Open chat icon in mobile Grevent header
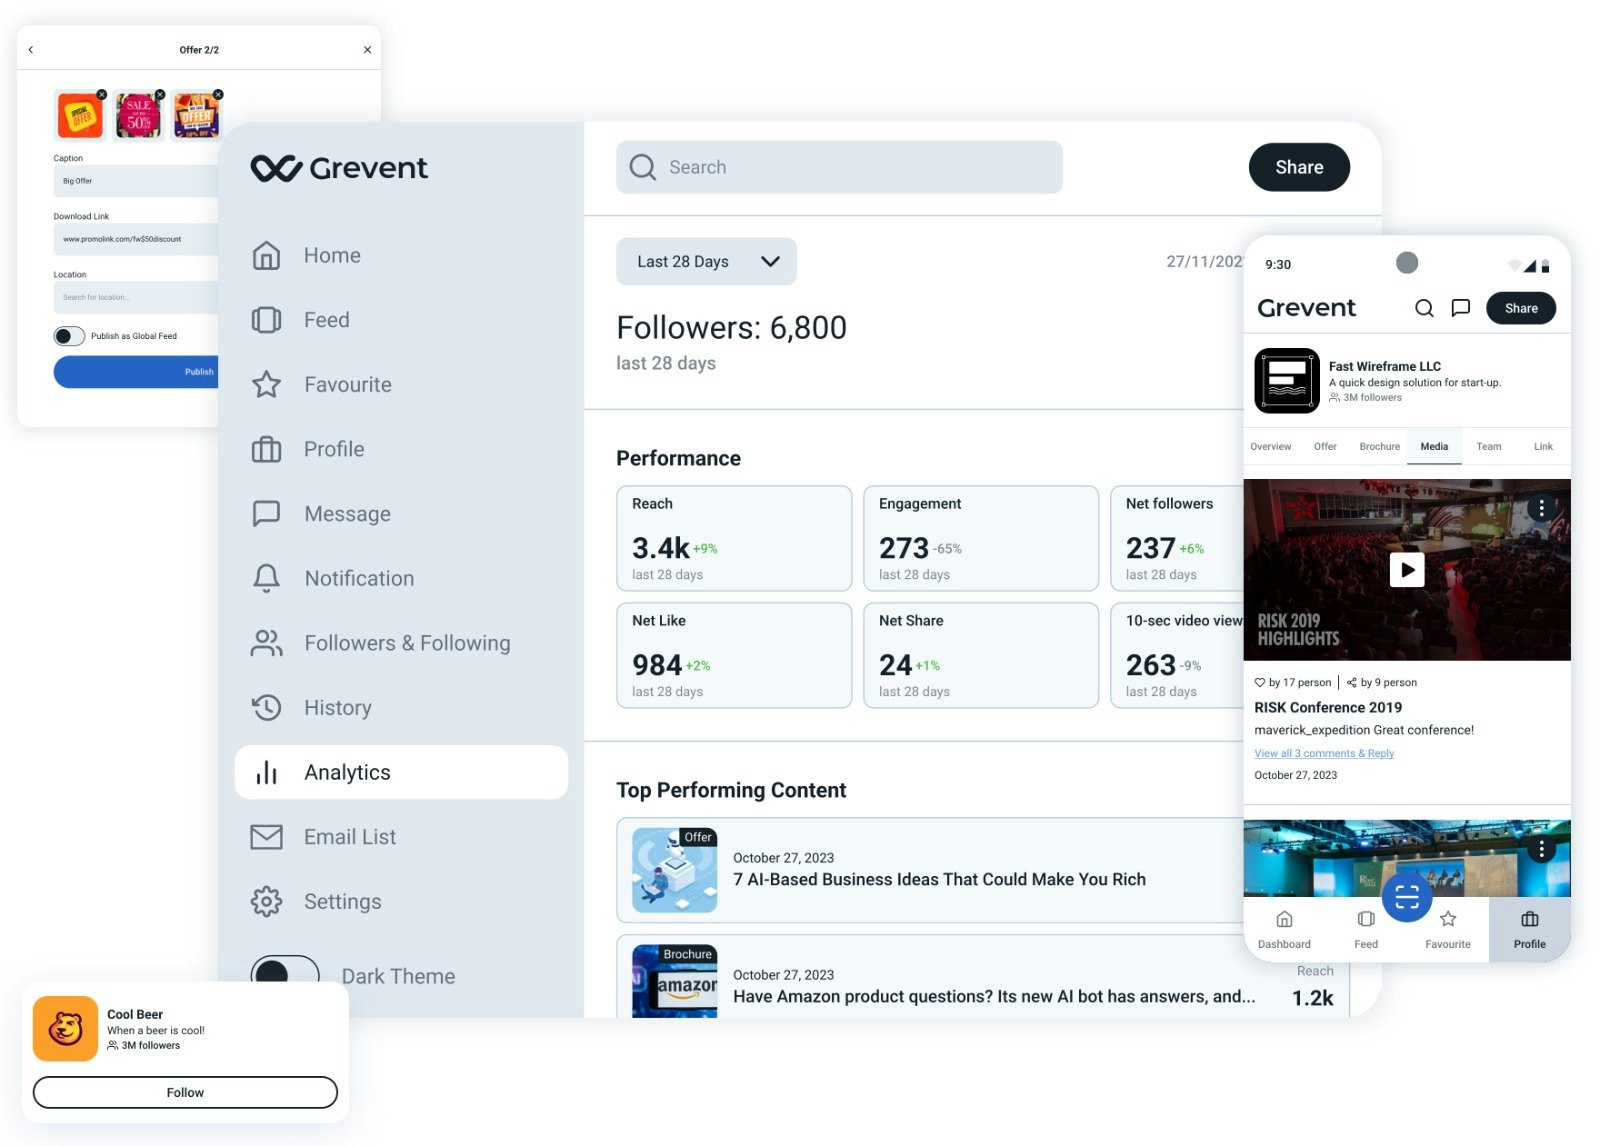 [x=1461, y=308]
